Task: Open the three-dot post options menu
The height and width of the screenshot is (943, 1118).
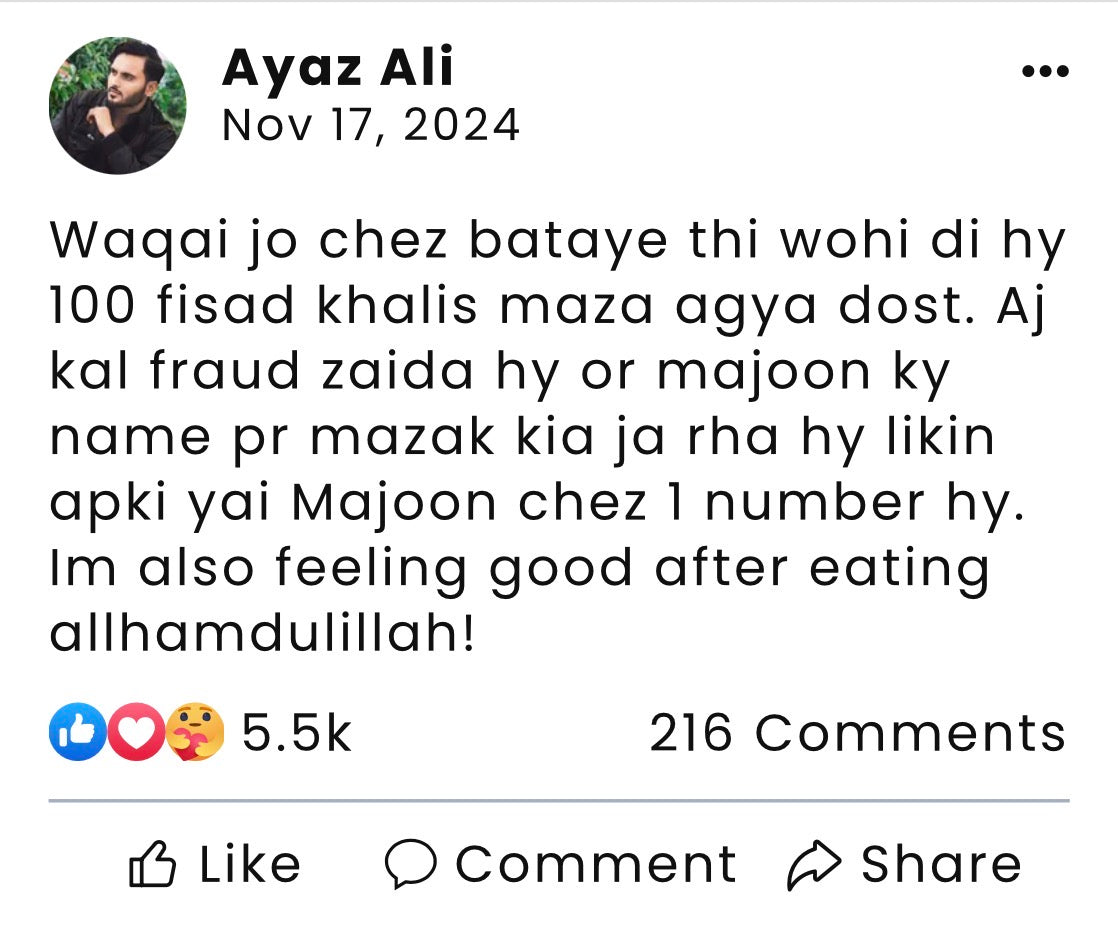Action: [1045, 72]
